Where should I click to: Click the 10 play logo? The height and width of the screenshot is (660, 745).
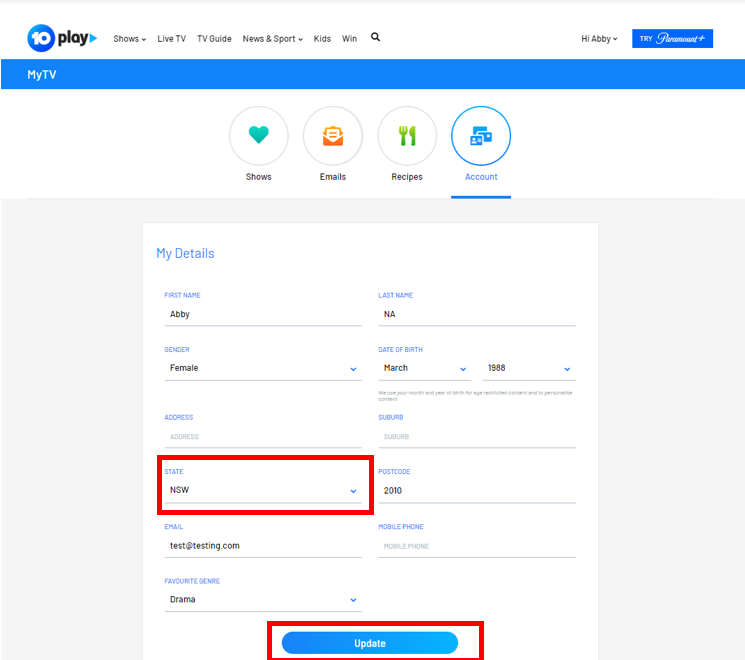(62, 38)
